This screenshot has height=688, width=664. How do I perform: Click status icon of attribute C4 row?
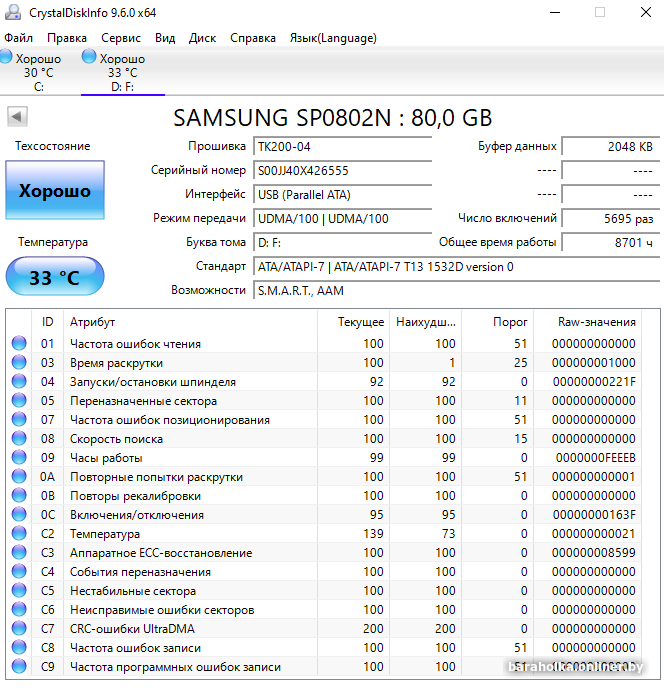point(19,571)
